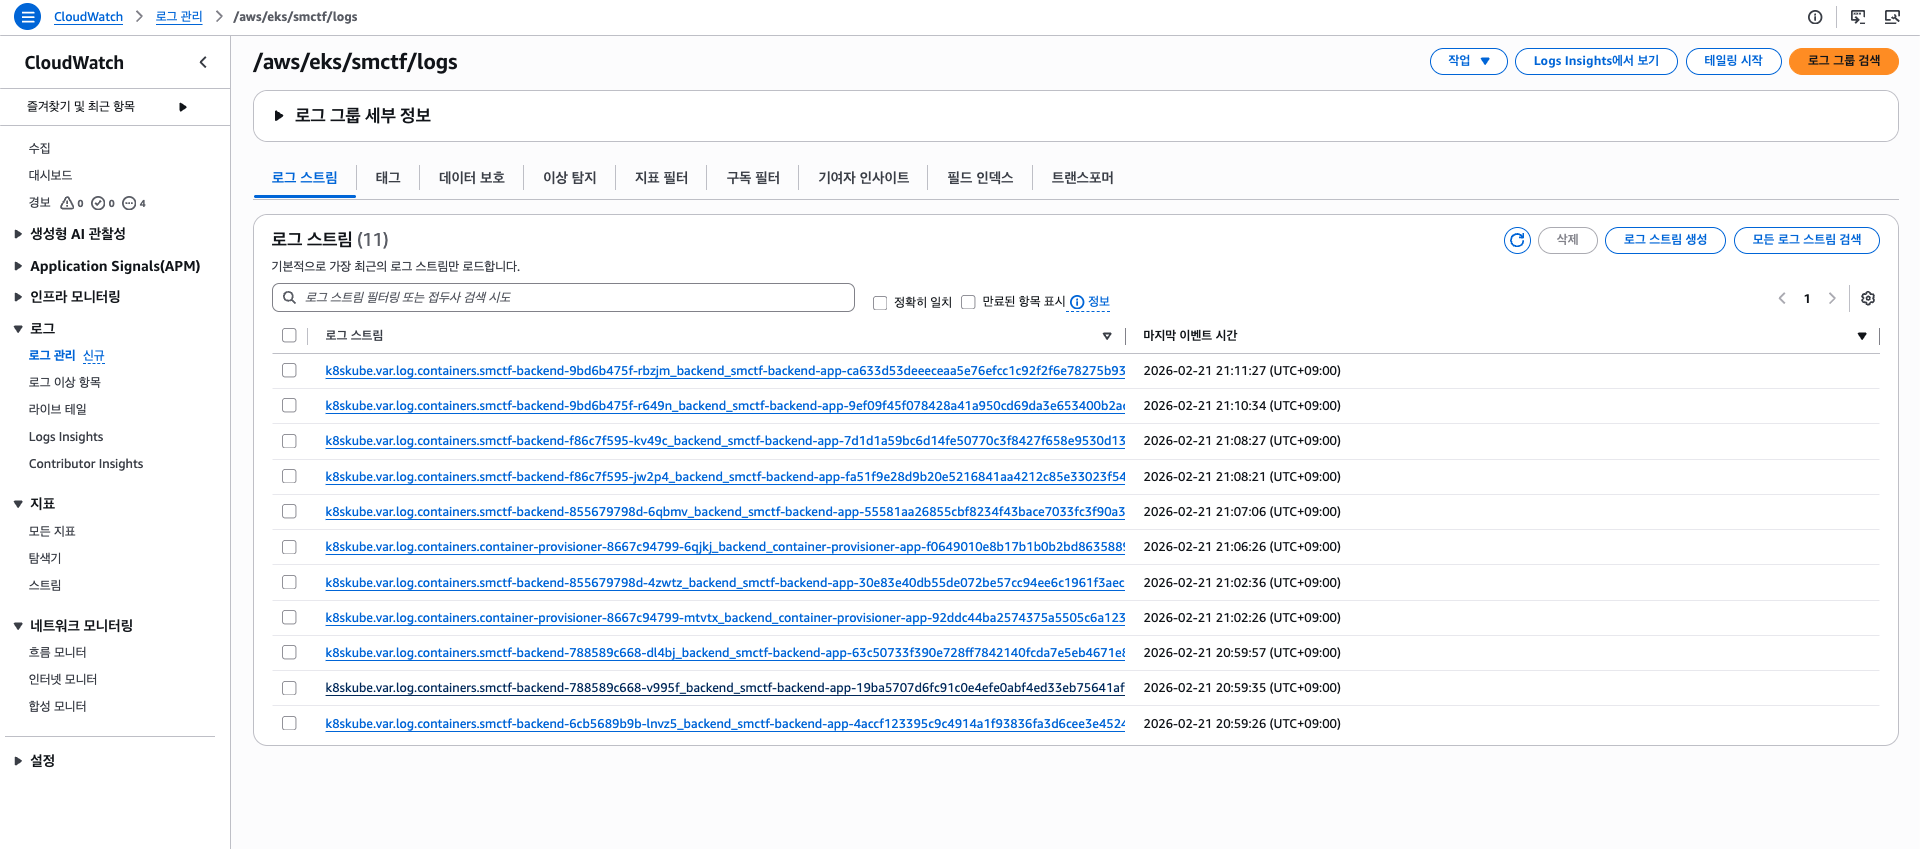The width and height of the screenshot is (1920, 849).
Task: Switch to the 데이터 보호 tab
Action: point(471,178)
